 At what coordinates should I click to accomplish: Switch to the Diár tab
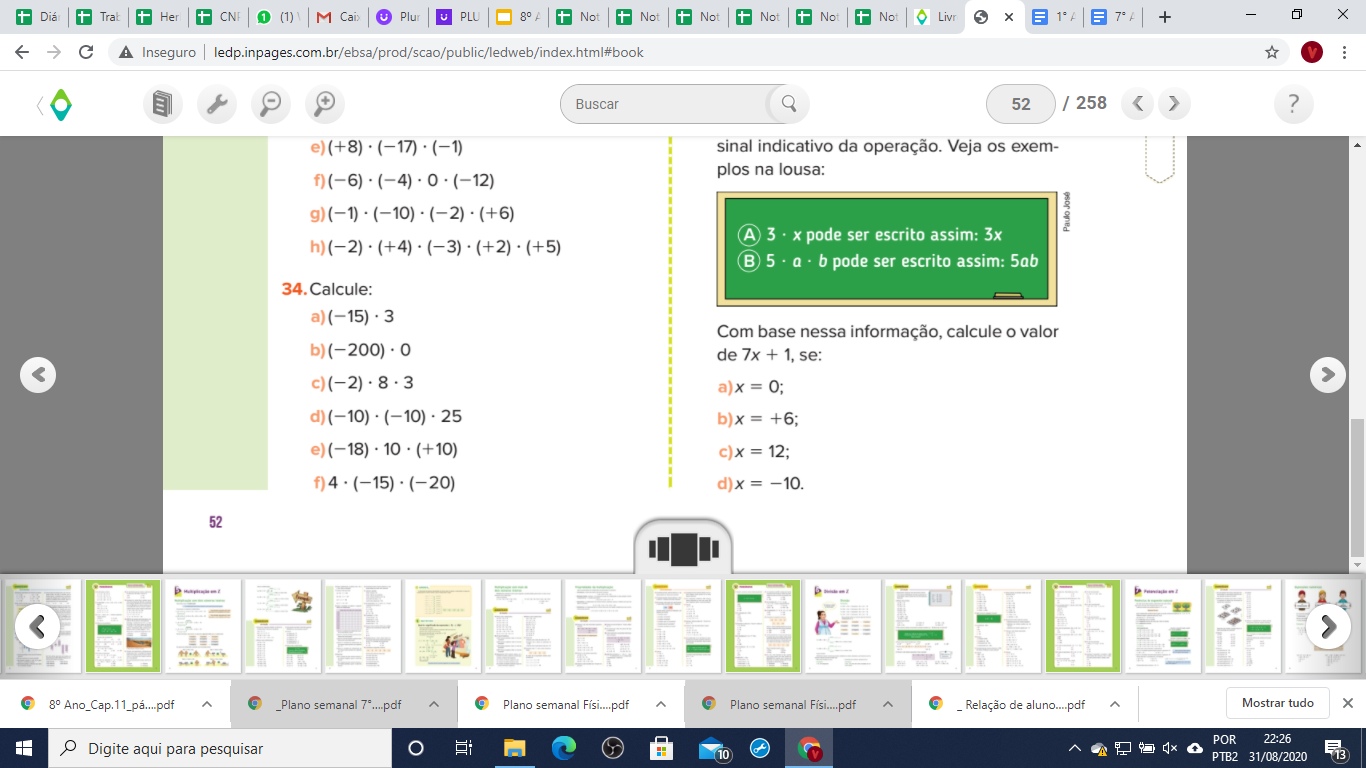[x=37, y=17]
